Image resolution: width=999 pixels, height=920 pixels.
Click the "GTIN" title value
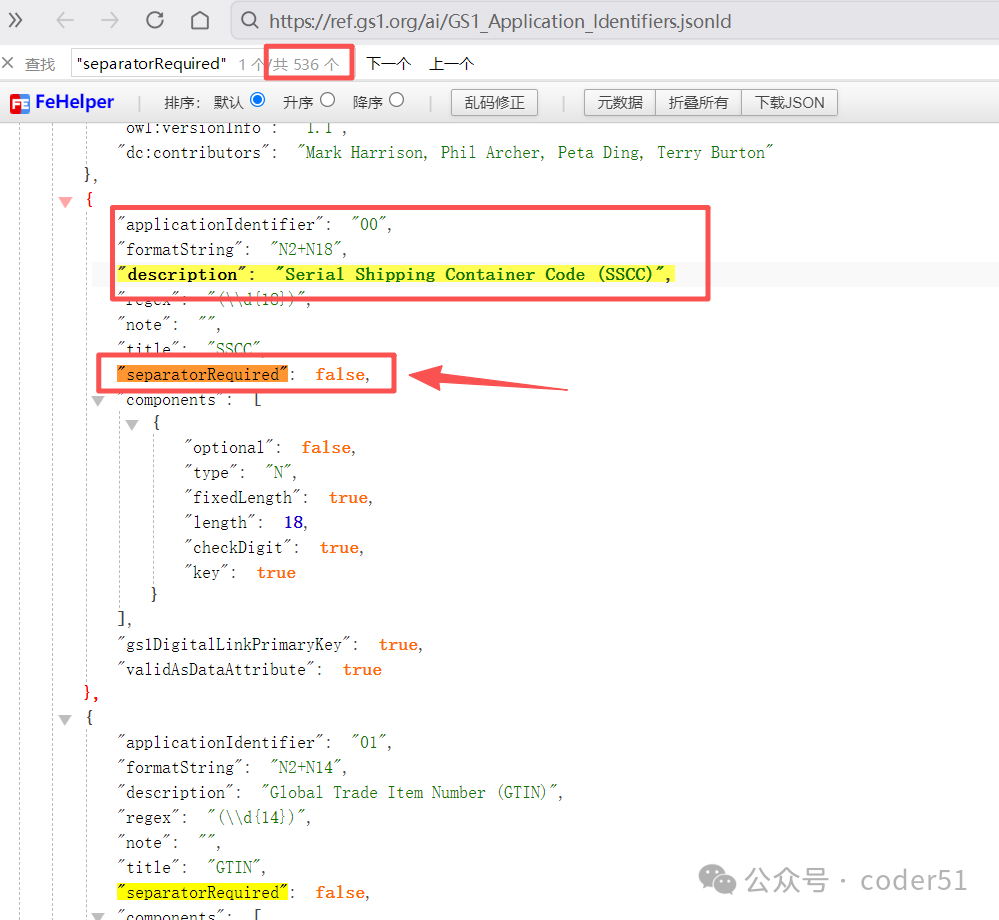click(x=234, y=868)
